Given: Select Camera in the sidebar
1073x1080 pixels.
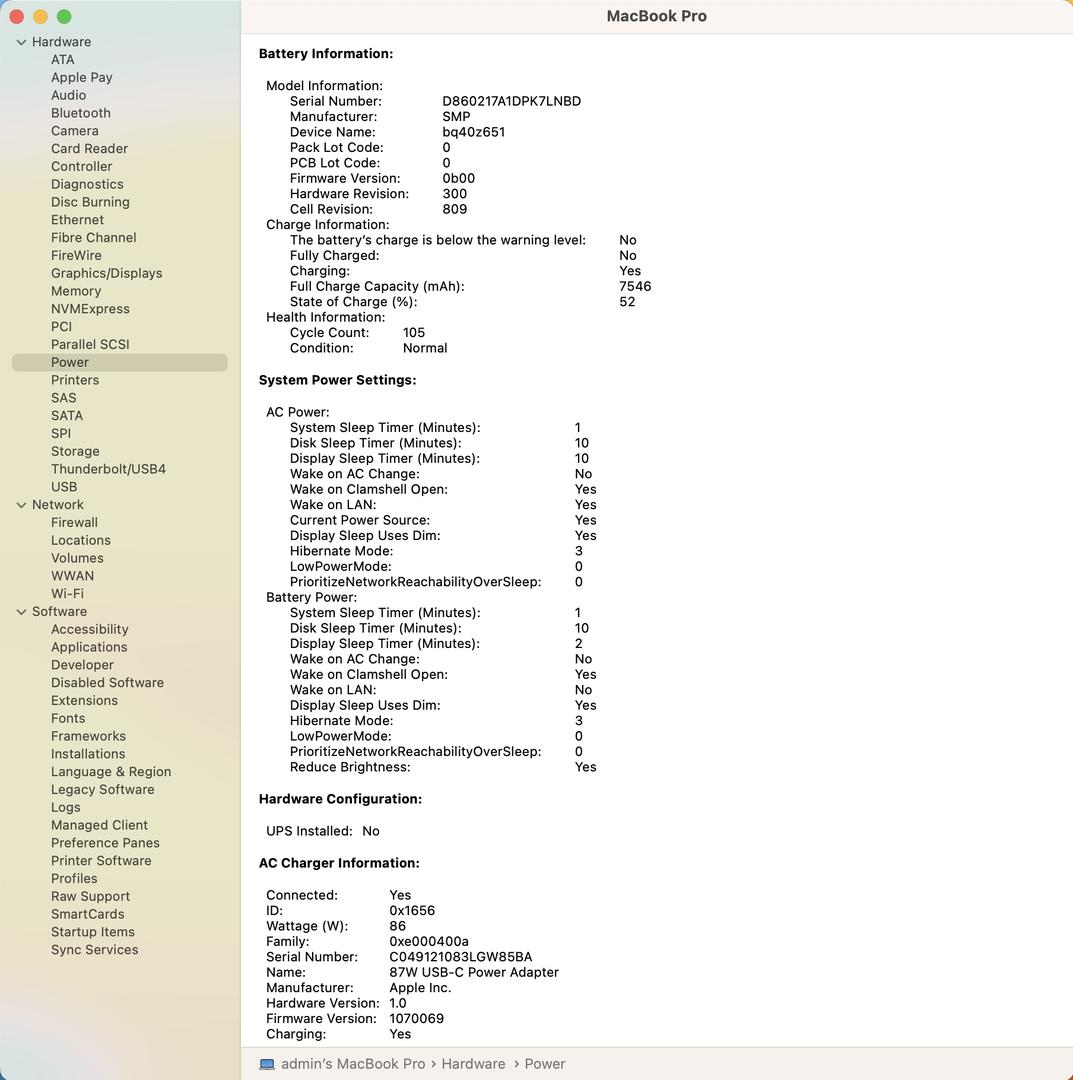Looking at the screenshot, I should tap(74, 131).
